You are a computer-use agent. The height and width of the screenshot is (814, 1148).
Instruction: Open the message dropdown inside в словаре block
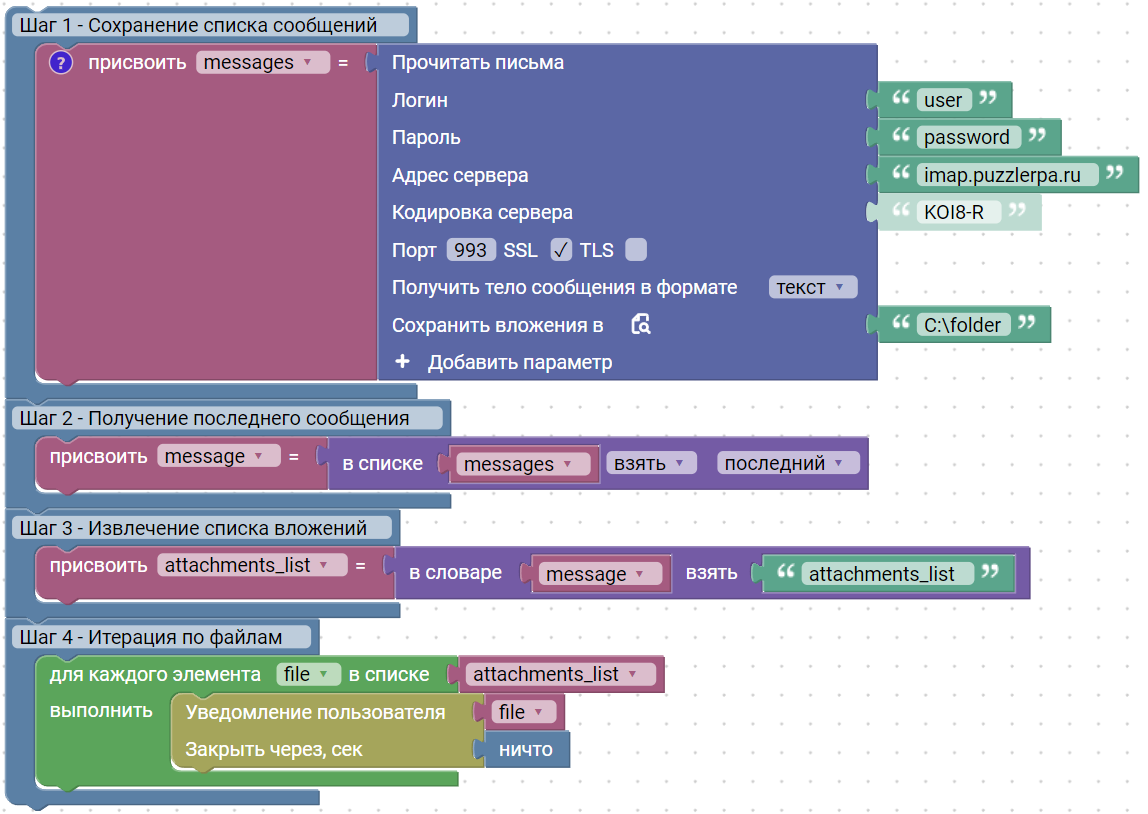[600, 574]
